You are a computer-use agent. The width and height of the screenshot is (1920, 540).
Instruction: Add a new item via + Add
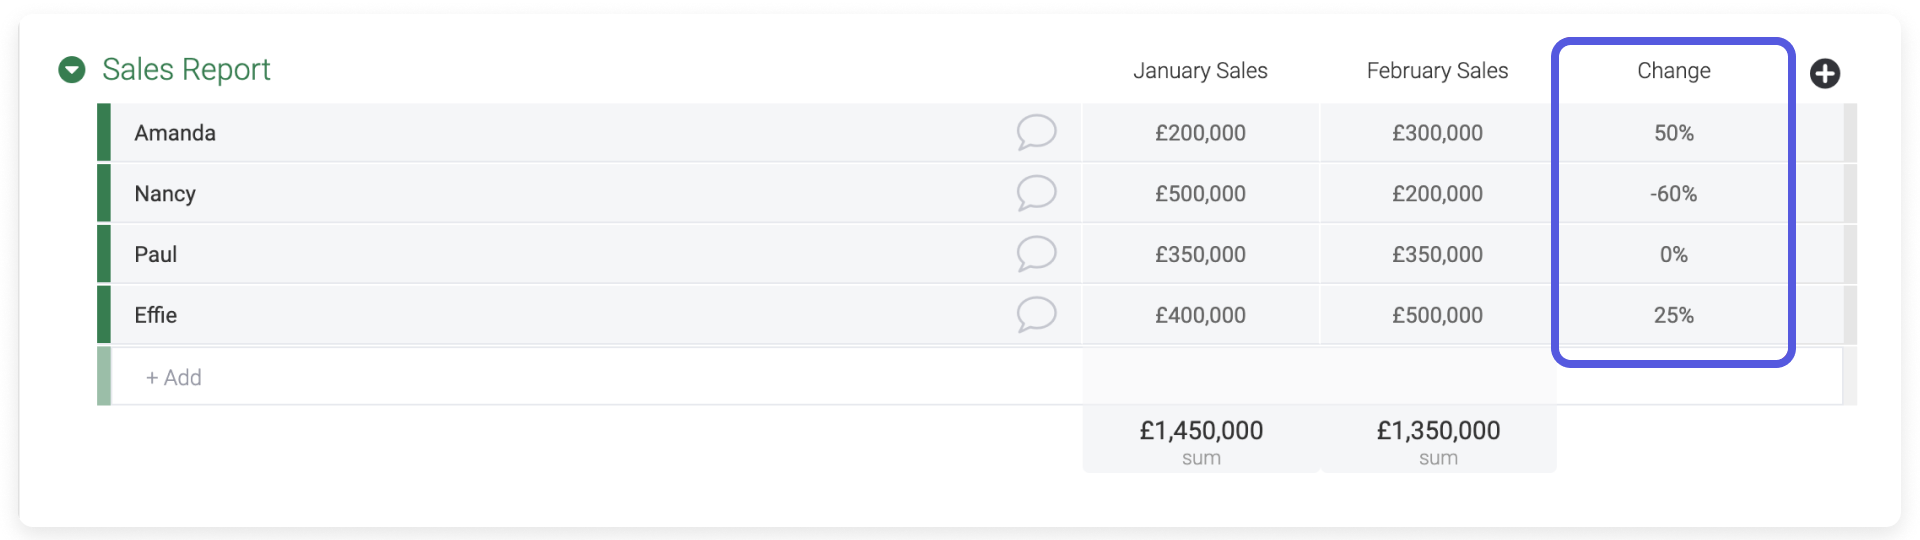pos(174,378)
